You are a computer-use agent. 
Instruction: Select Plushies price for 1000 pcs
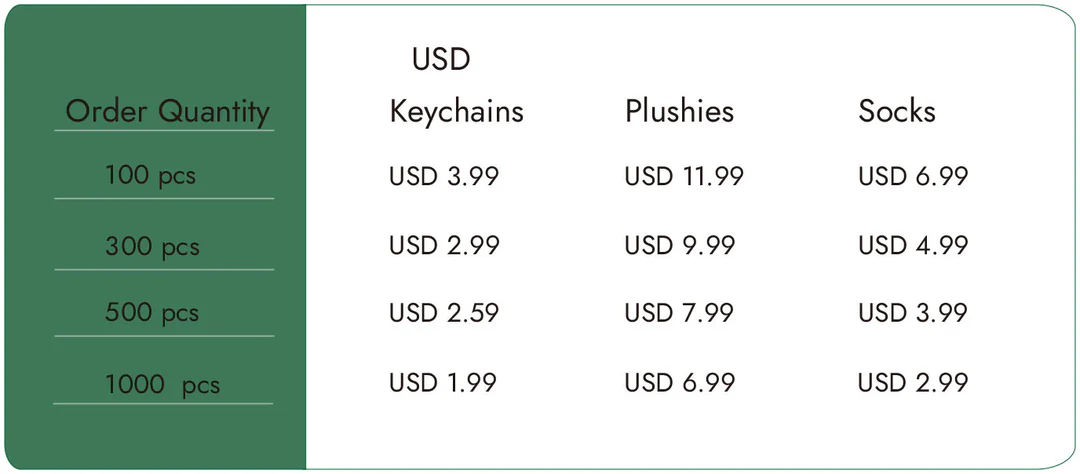tap(679, 382)
